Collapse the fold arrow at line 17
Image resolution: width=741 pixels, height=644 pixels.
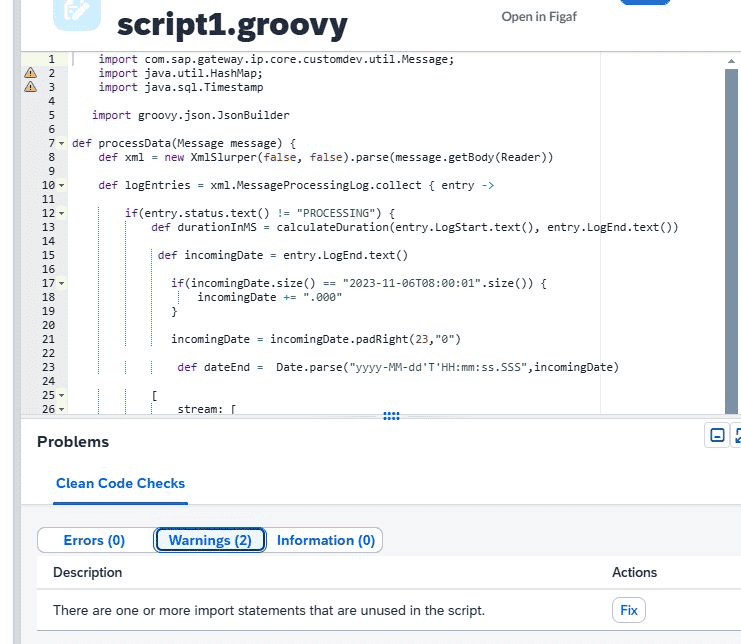click(61, 283)
